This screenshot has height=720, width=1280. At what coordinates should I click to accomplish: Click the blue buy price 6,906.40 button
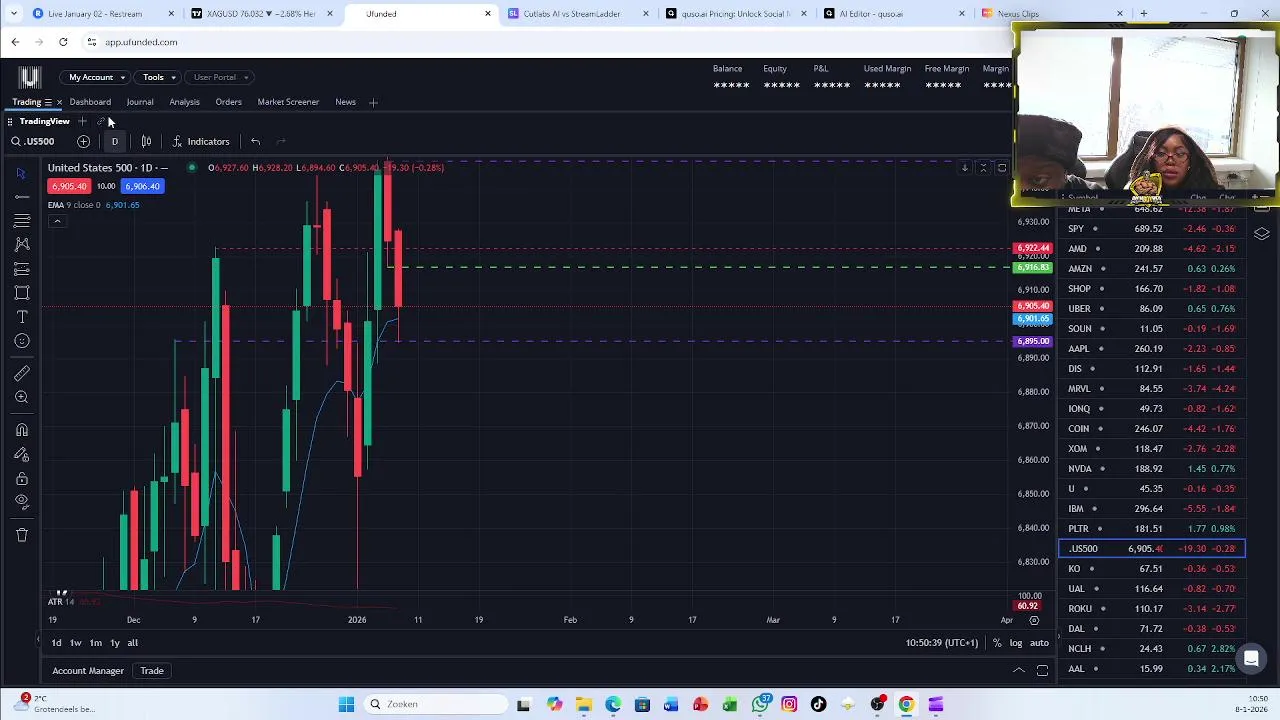pos(142,186)
